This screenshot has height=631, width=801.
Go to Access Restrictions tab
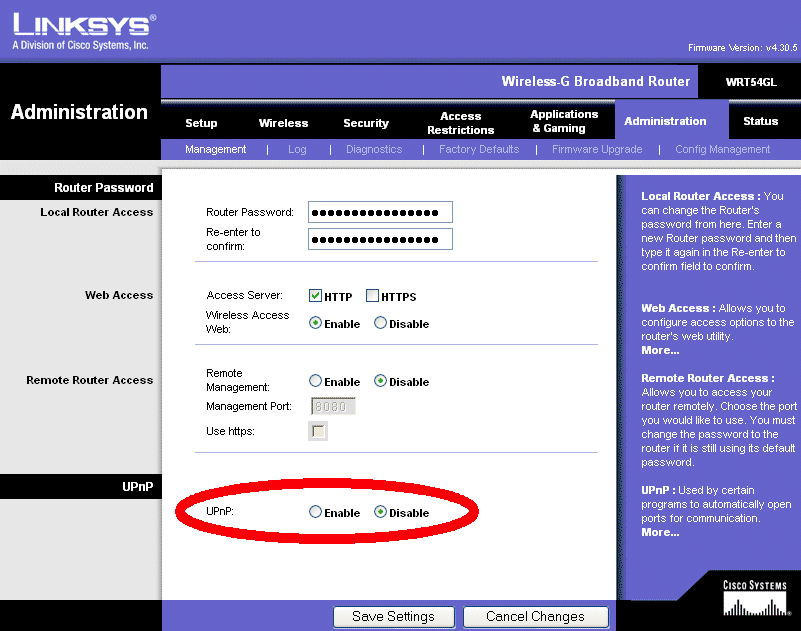coord(460,123)
